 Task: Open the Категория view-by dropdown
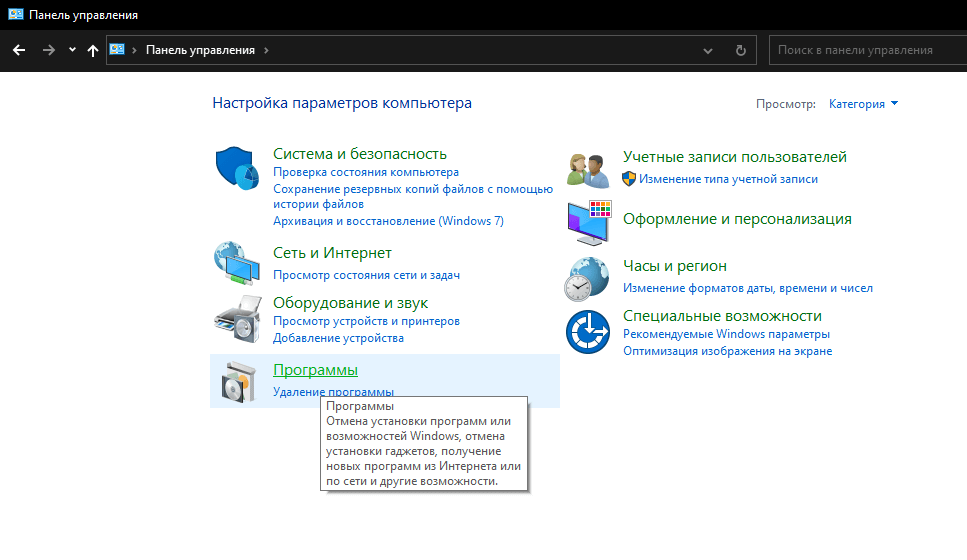[863, 104]
